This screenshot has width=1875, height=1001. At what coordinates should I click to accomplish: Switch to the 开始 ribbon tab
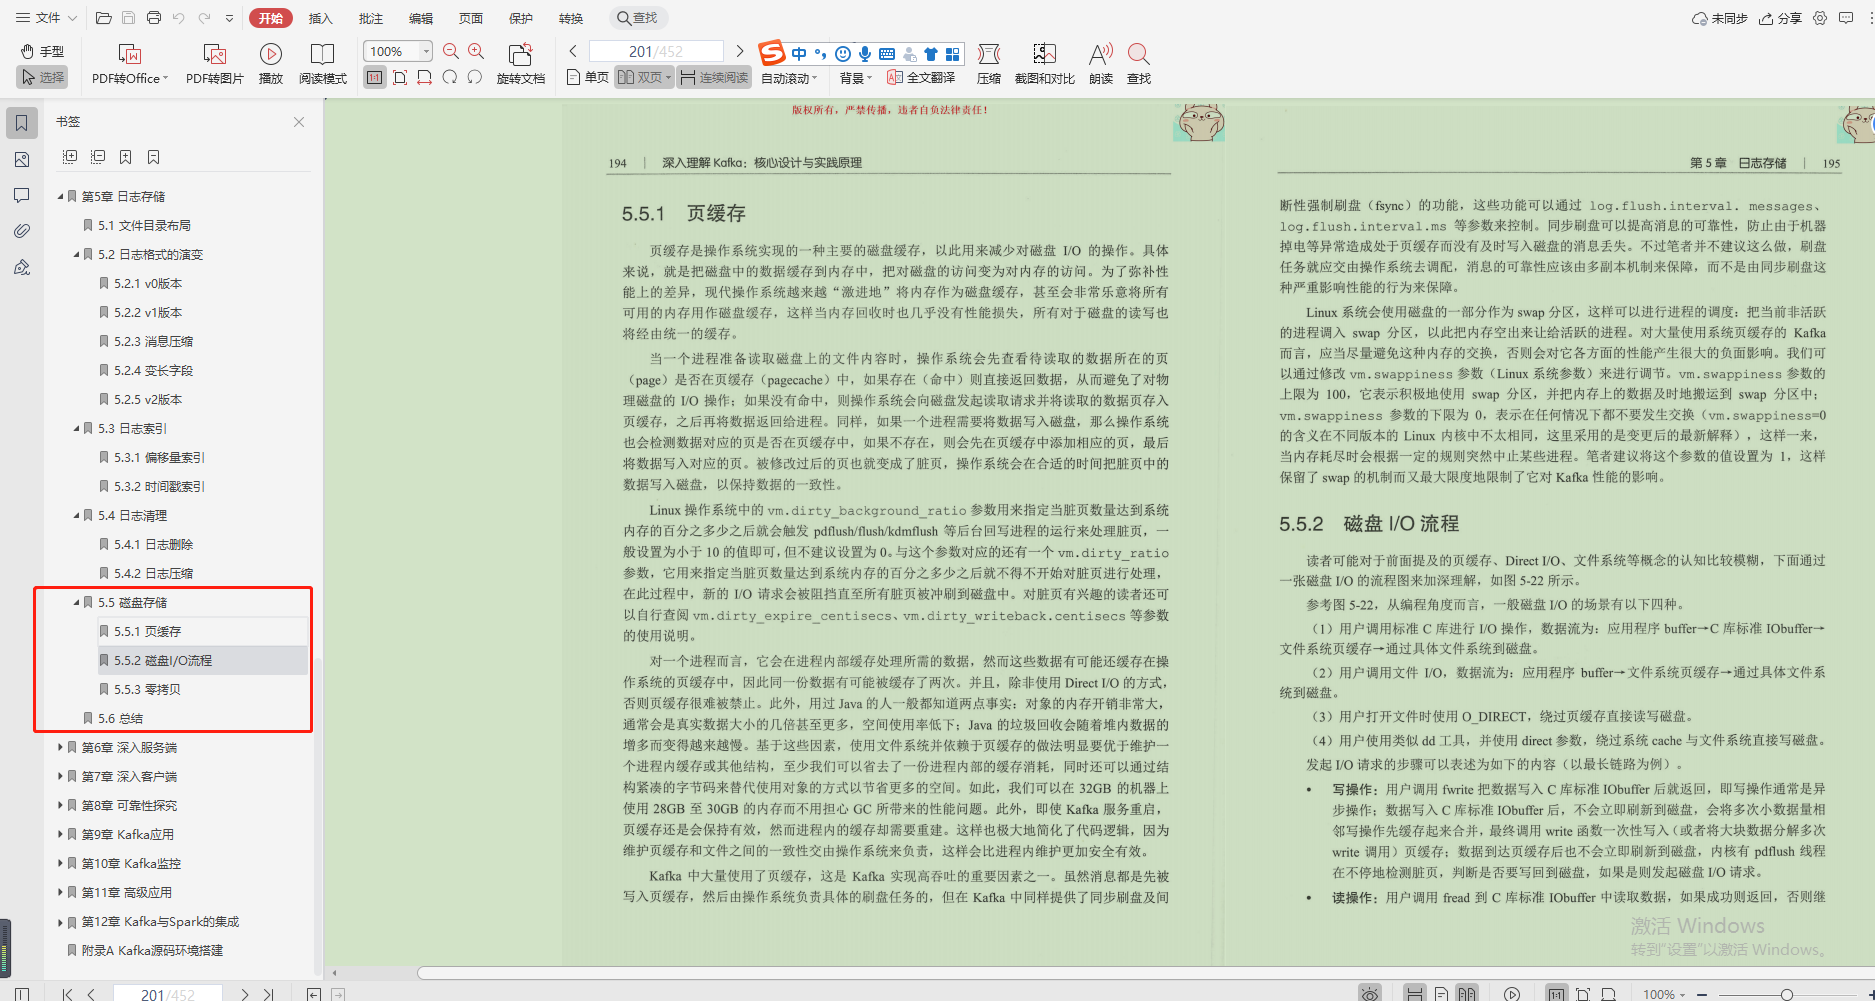tap(271, 18)
